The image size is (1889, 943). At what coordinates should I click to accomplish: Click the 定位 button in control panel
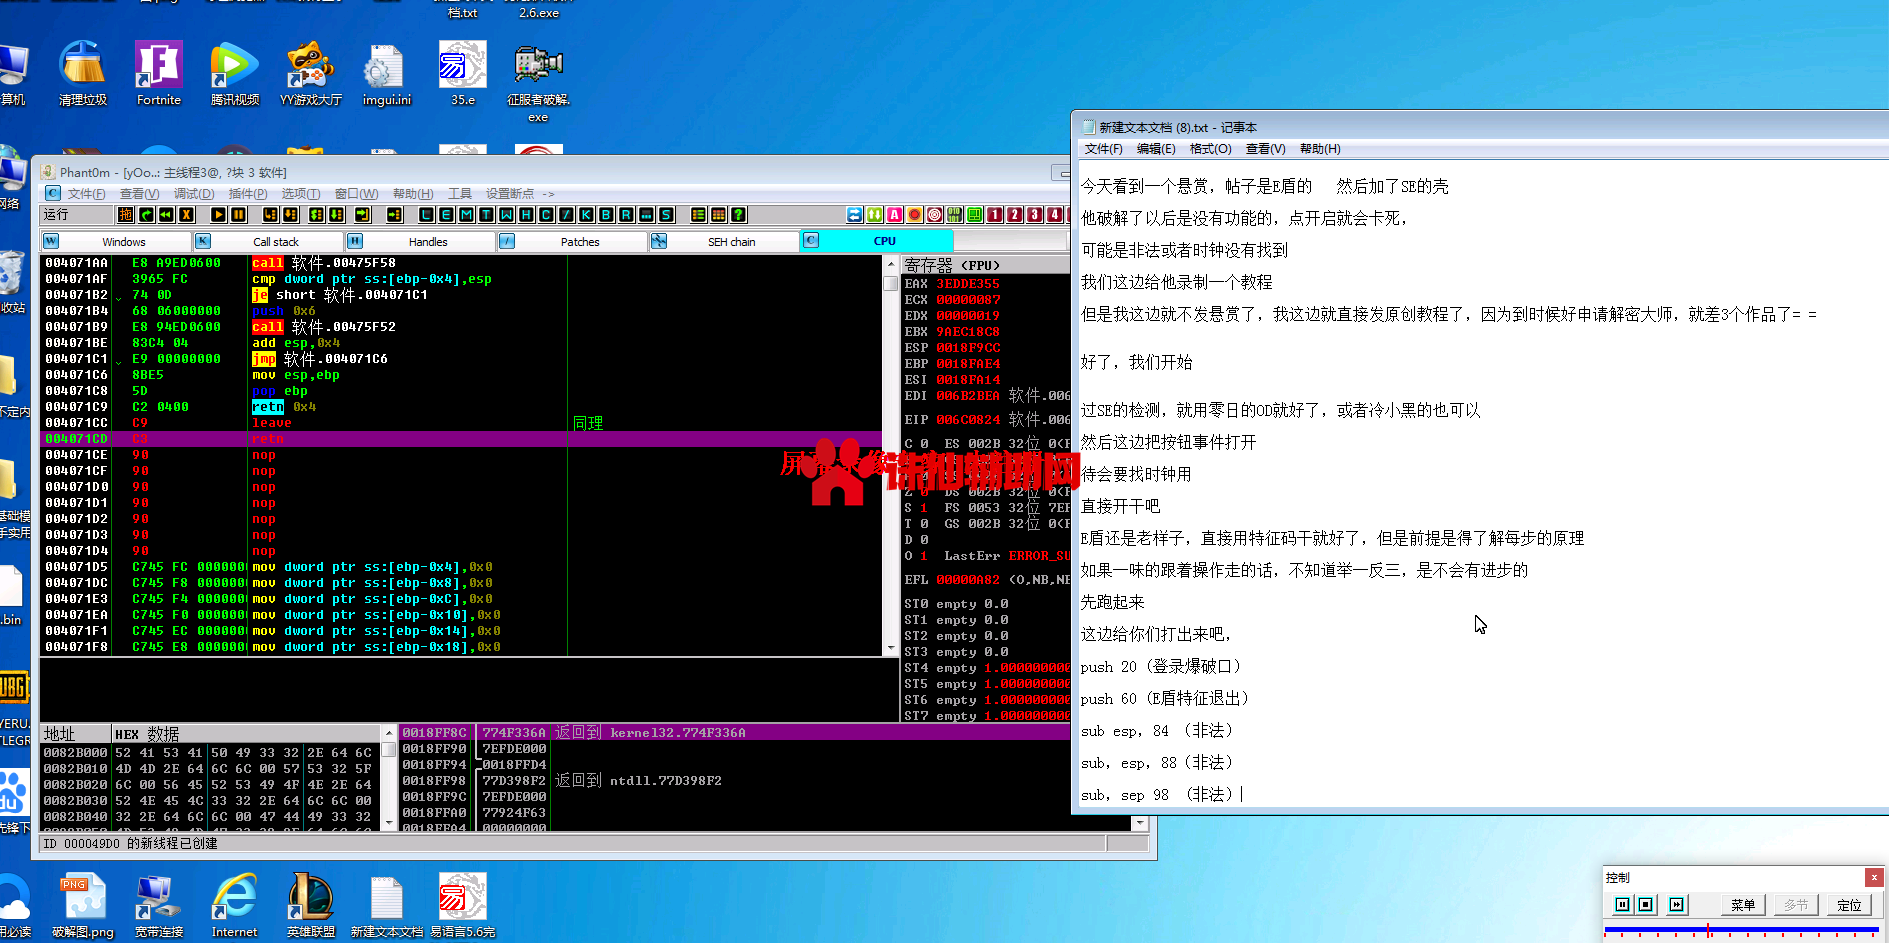tap(1849, 905)
